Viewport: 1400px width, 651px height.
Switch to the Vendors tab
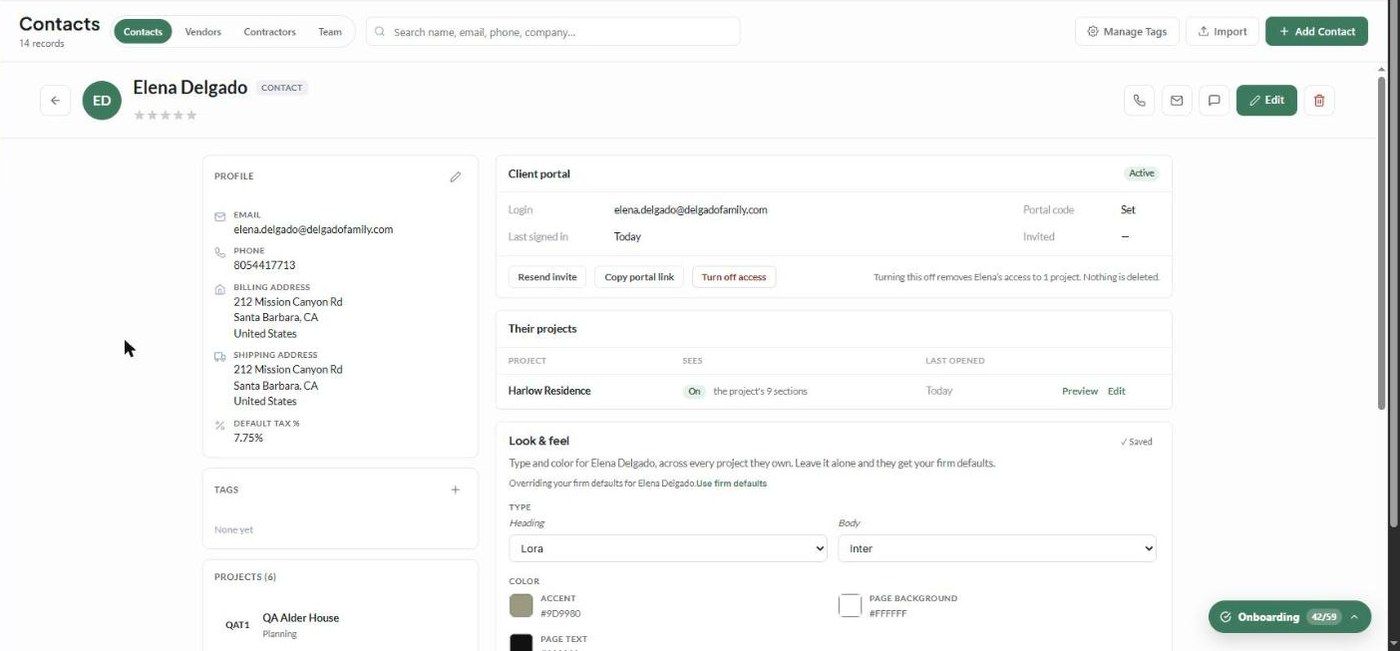tap(203, 32)
